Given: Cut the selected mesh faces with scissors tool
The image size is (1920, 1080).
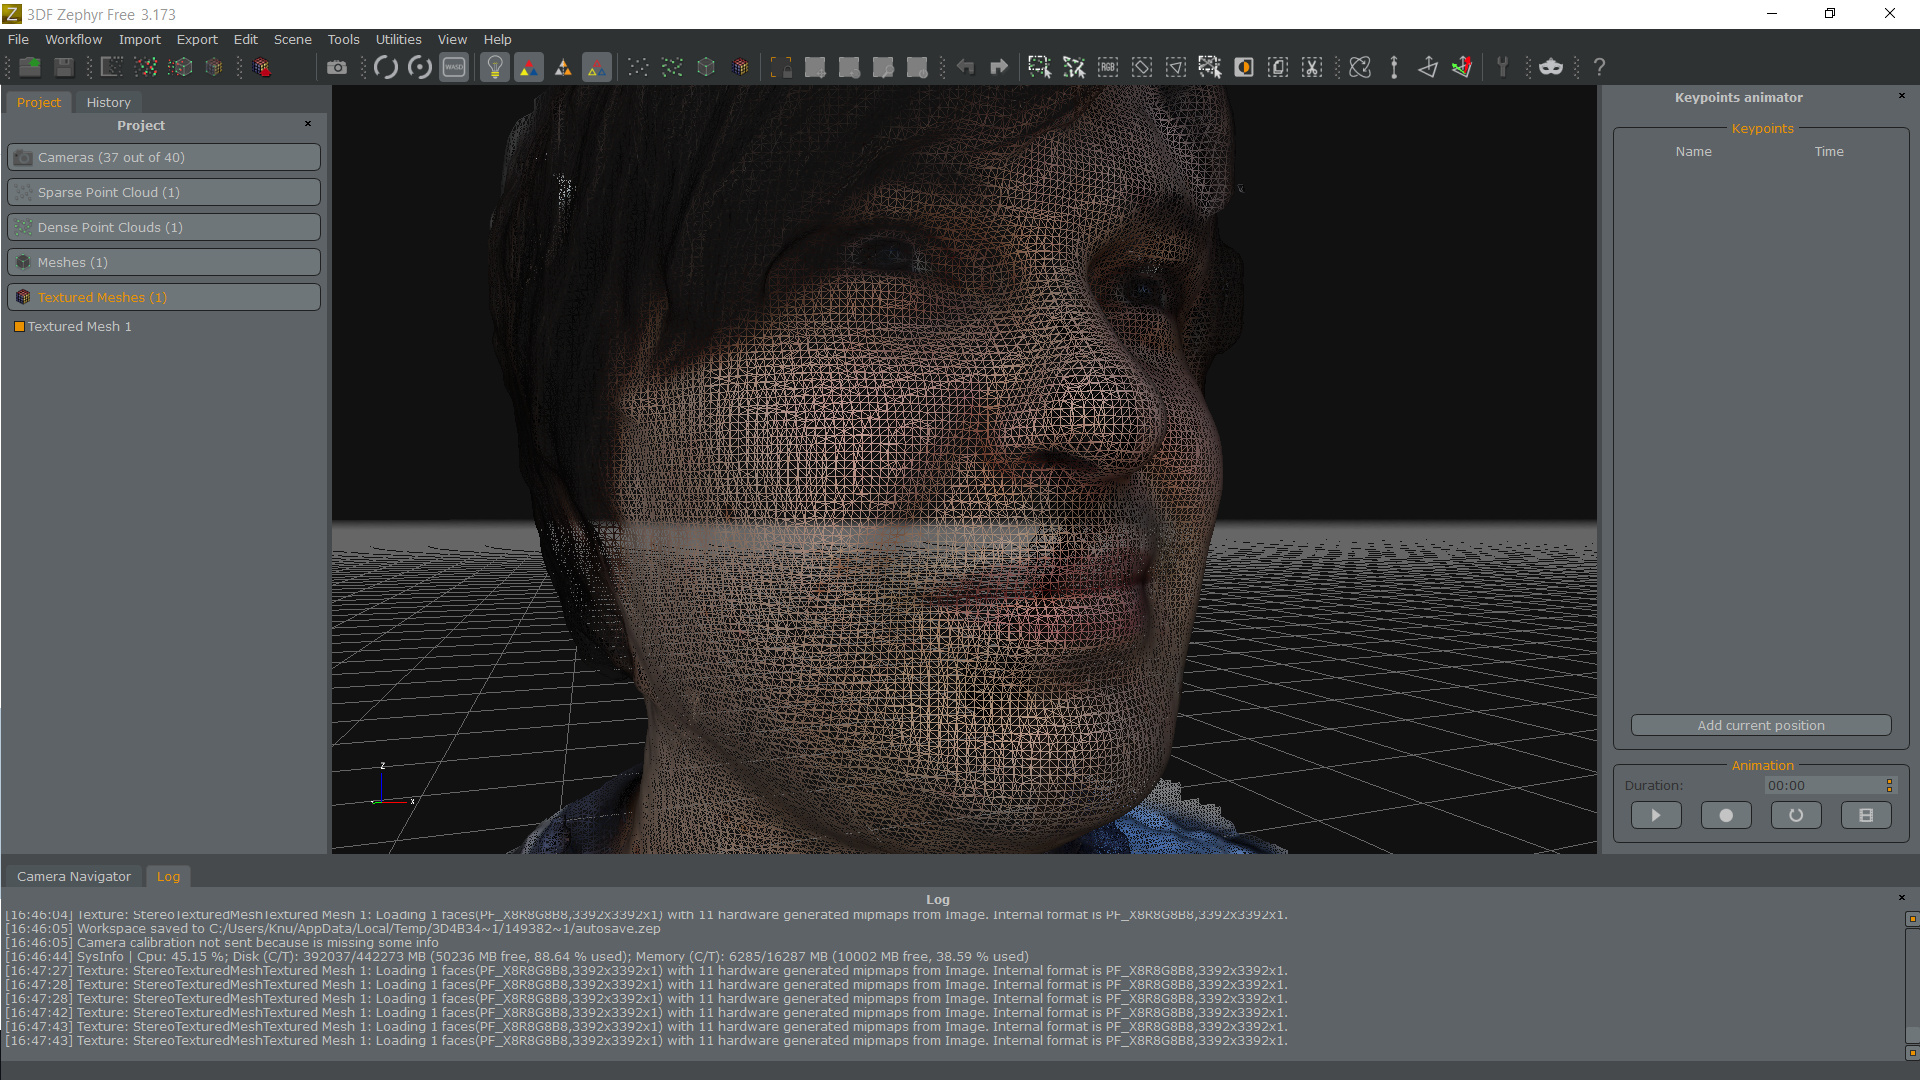Looking at the screenshot, I should (1311, 67).
